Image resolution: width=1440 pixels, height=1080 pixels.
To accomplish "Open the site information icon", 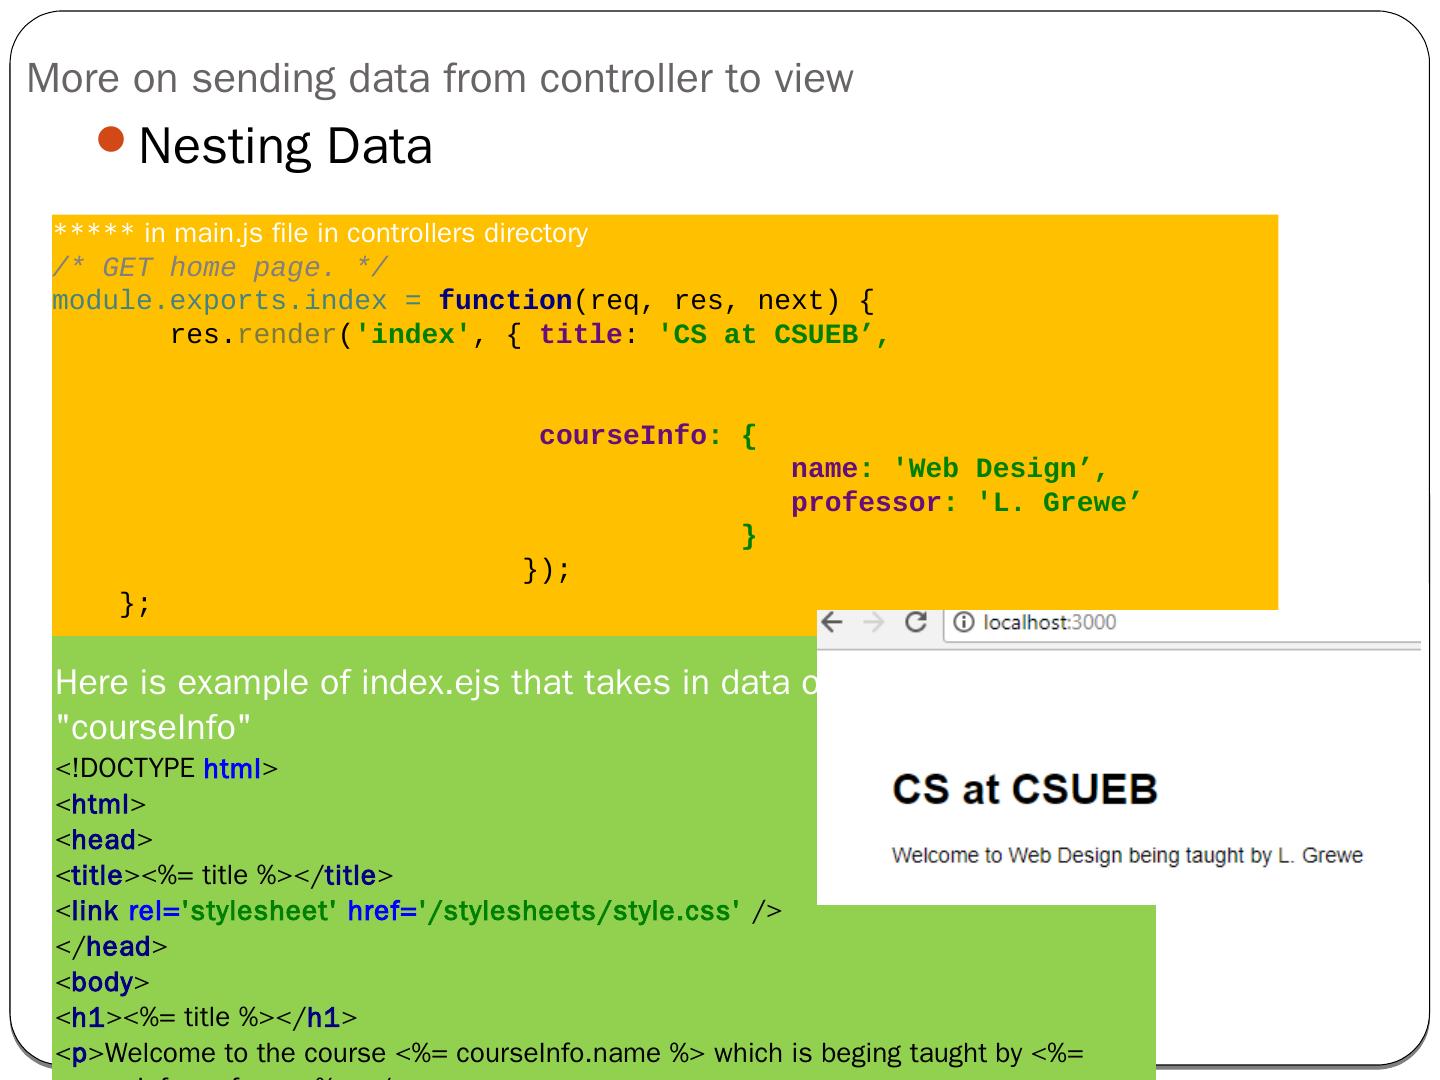I will point(963,623).
